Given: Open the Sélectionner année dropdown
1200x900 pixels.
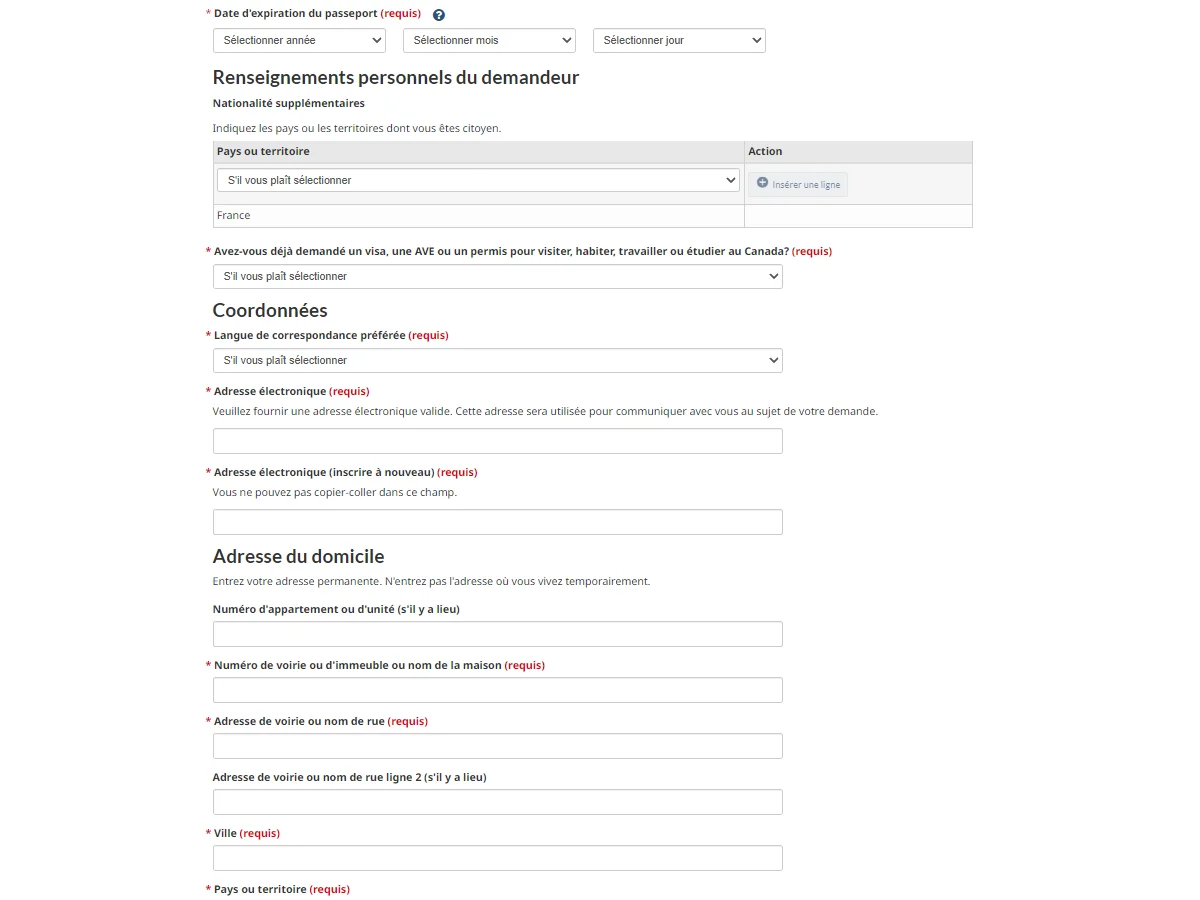Looking at the screenshot, I should [x=299, y=40].
